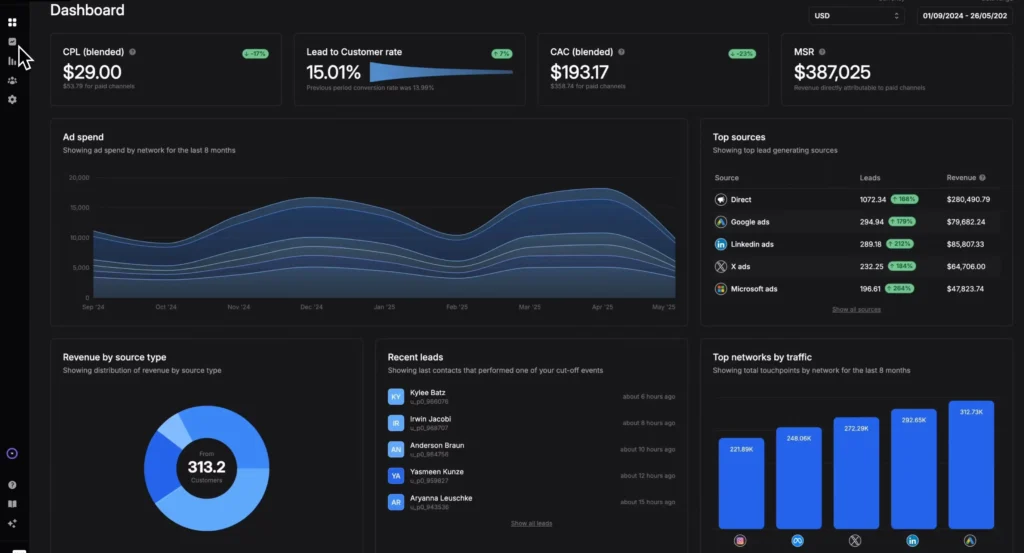This screenshot has width=1024, height=553.
Task: Click Show all leads link
Action: tap(531, 523)
